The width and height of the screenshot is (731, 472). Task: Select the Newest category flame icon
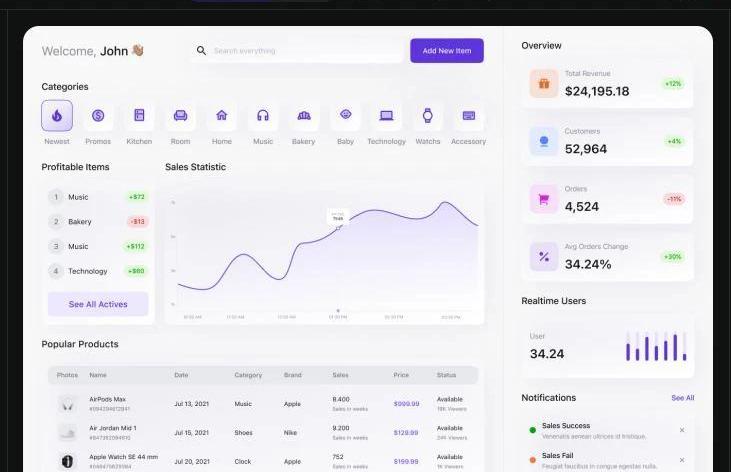point(57,116)
